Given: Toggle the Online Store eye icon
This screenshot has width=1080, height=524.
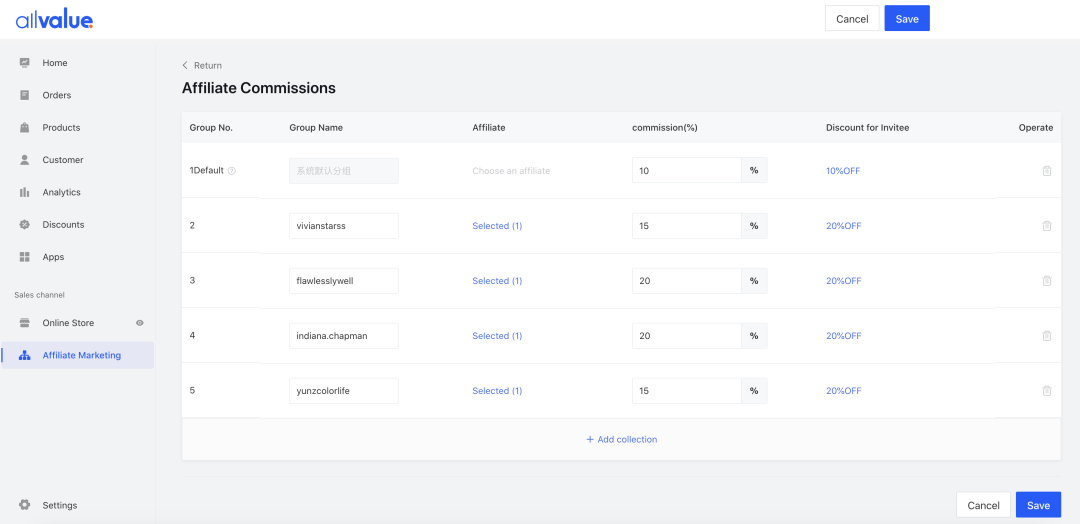Looking at the screenshot, I should (x=140, y=323).
